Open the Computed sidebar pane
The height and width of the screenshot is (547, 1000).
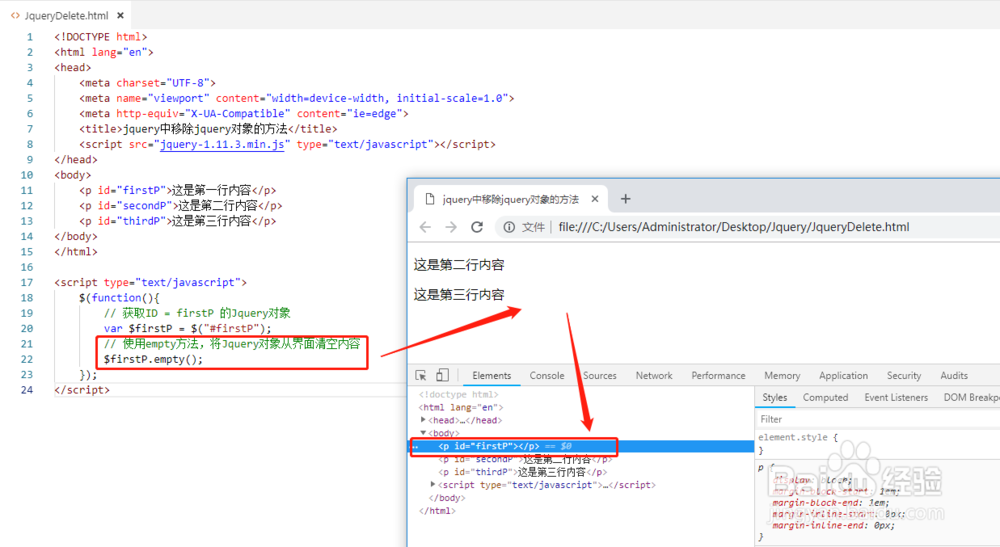pos(825,397)
